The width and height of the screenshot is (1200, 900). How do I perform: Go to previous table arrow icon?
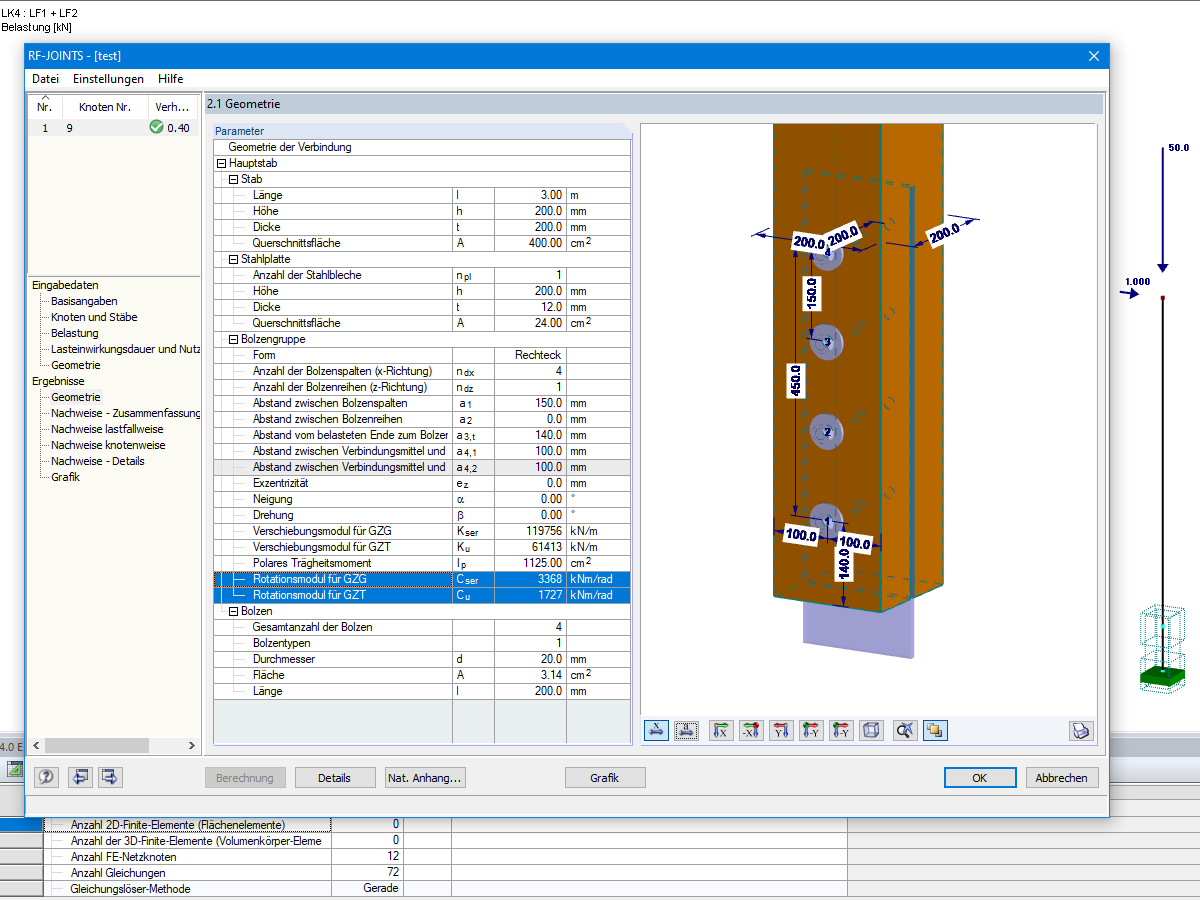[80, 777]
